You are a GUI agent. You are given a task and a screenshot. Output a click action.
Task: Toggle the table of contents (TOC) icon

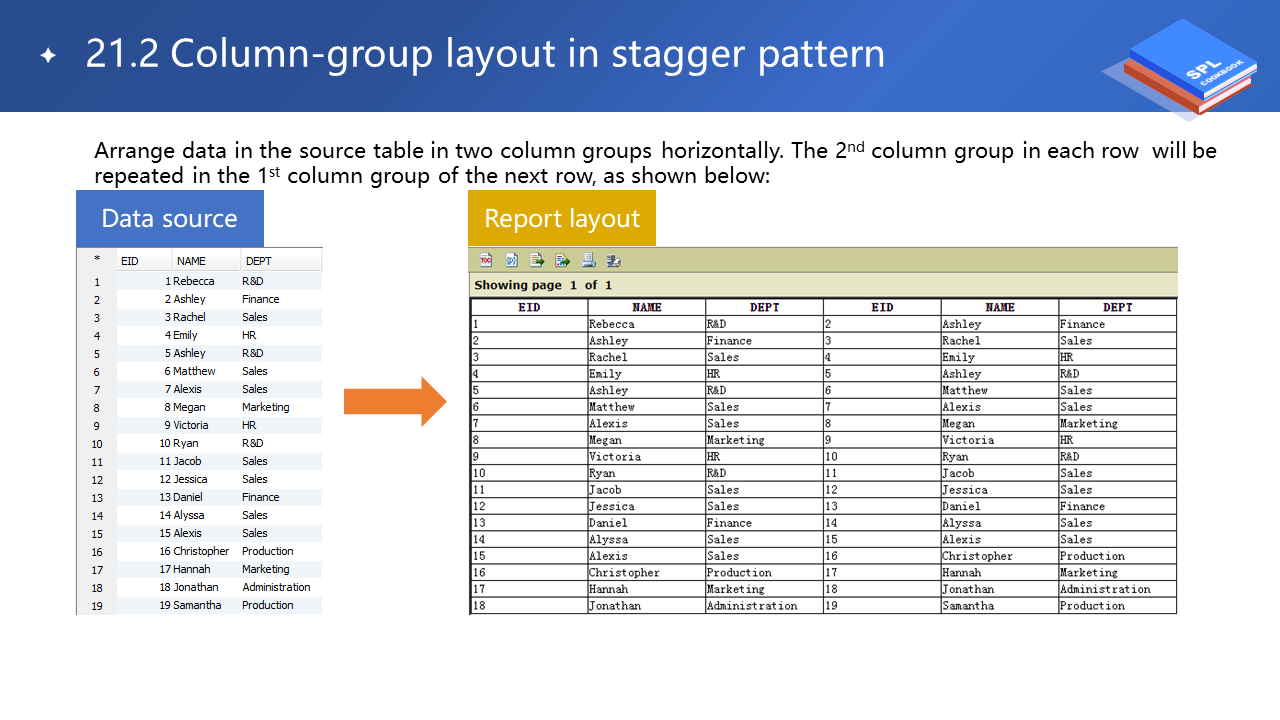tap(486, 260)
